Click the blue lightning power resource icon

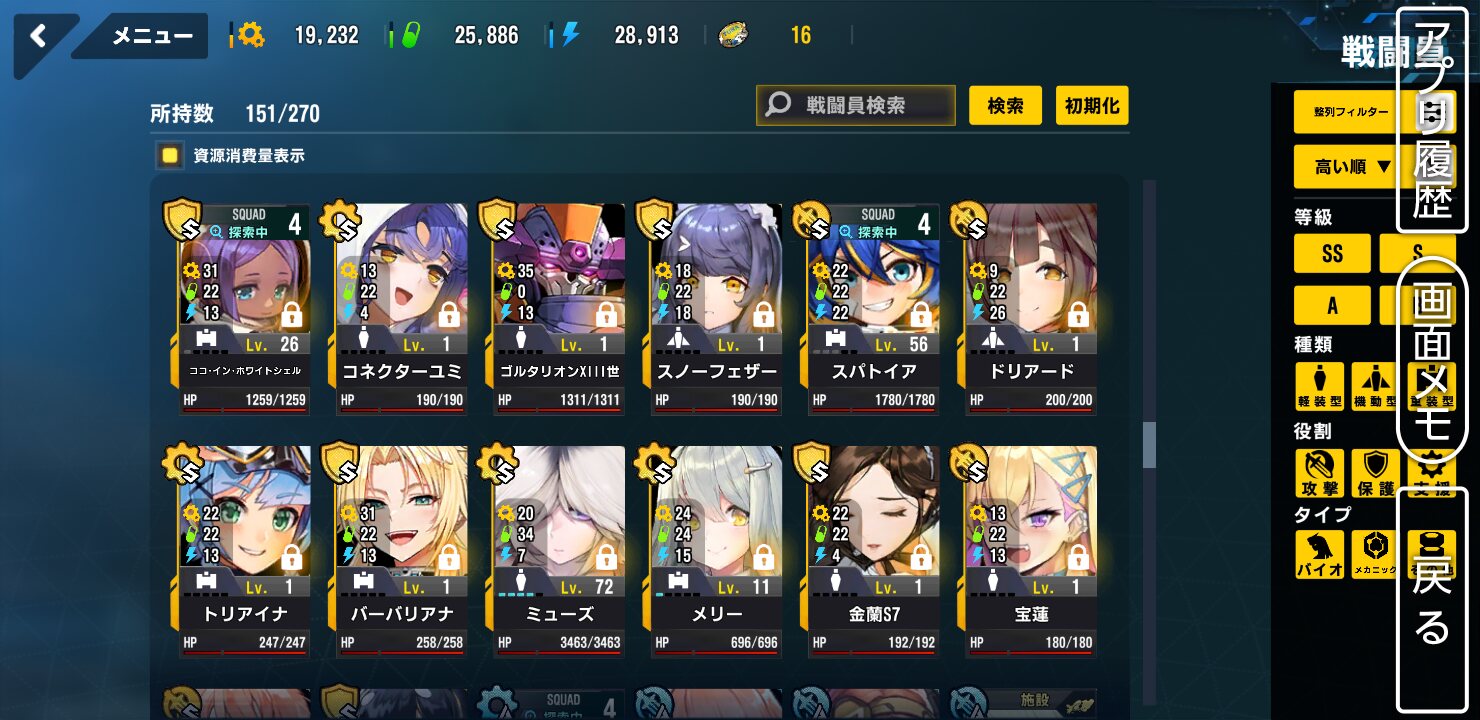click(x=570, y=35)
